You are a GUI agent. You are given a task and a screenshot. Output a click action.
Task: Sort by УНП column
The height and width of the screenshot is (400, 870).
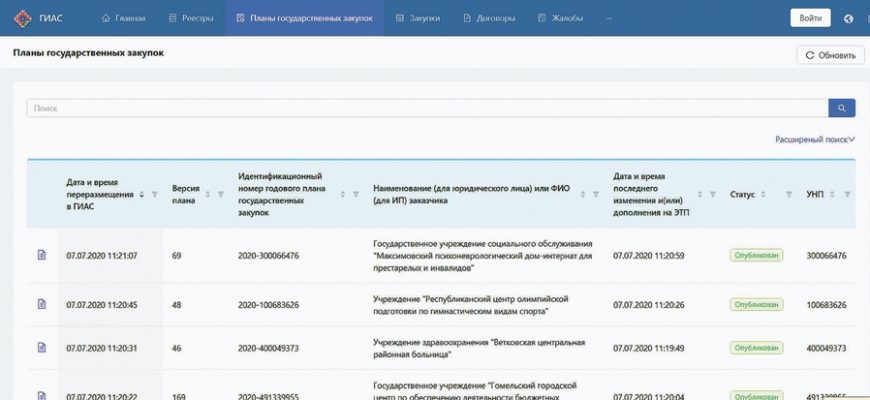coord(832,194)
